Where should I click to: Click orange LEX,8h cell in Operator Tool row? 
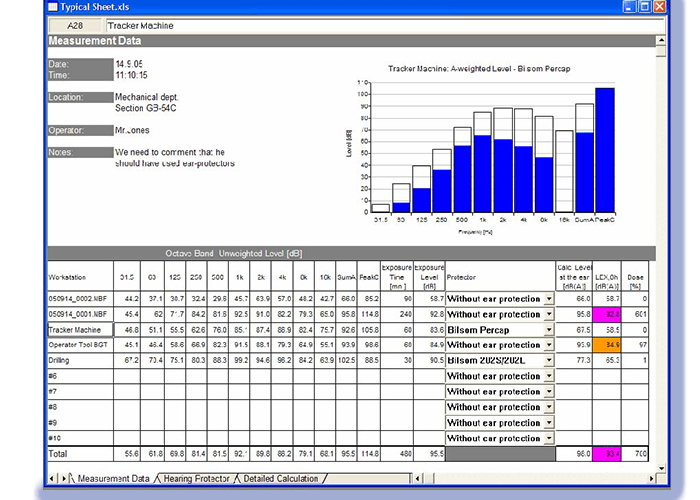point(607,345)
